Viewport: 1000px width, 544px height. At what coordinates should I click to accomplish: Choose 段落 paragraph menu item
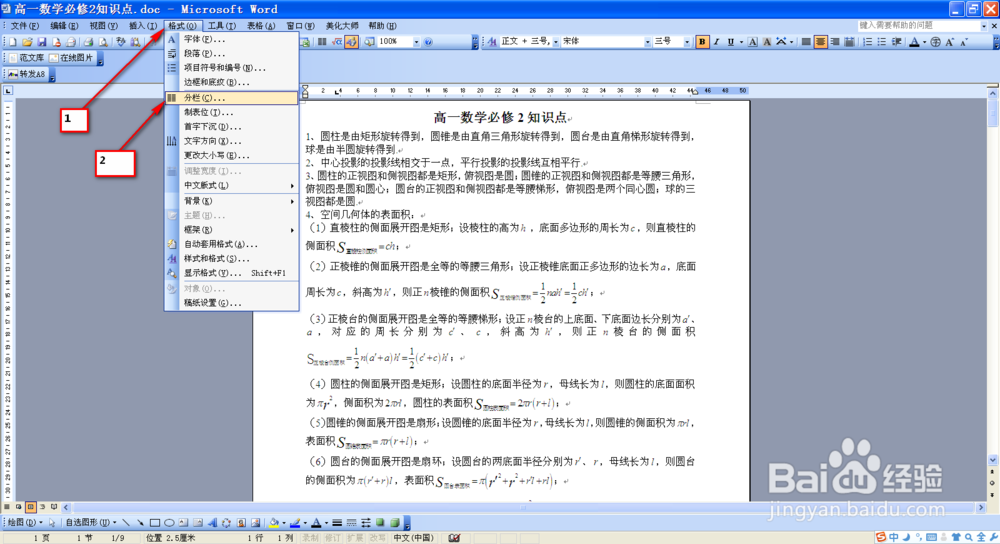click(232, 54)
